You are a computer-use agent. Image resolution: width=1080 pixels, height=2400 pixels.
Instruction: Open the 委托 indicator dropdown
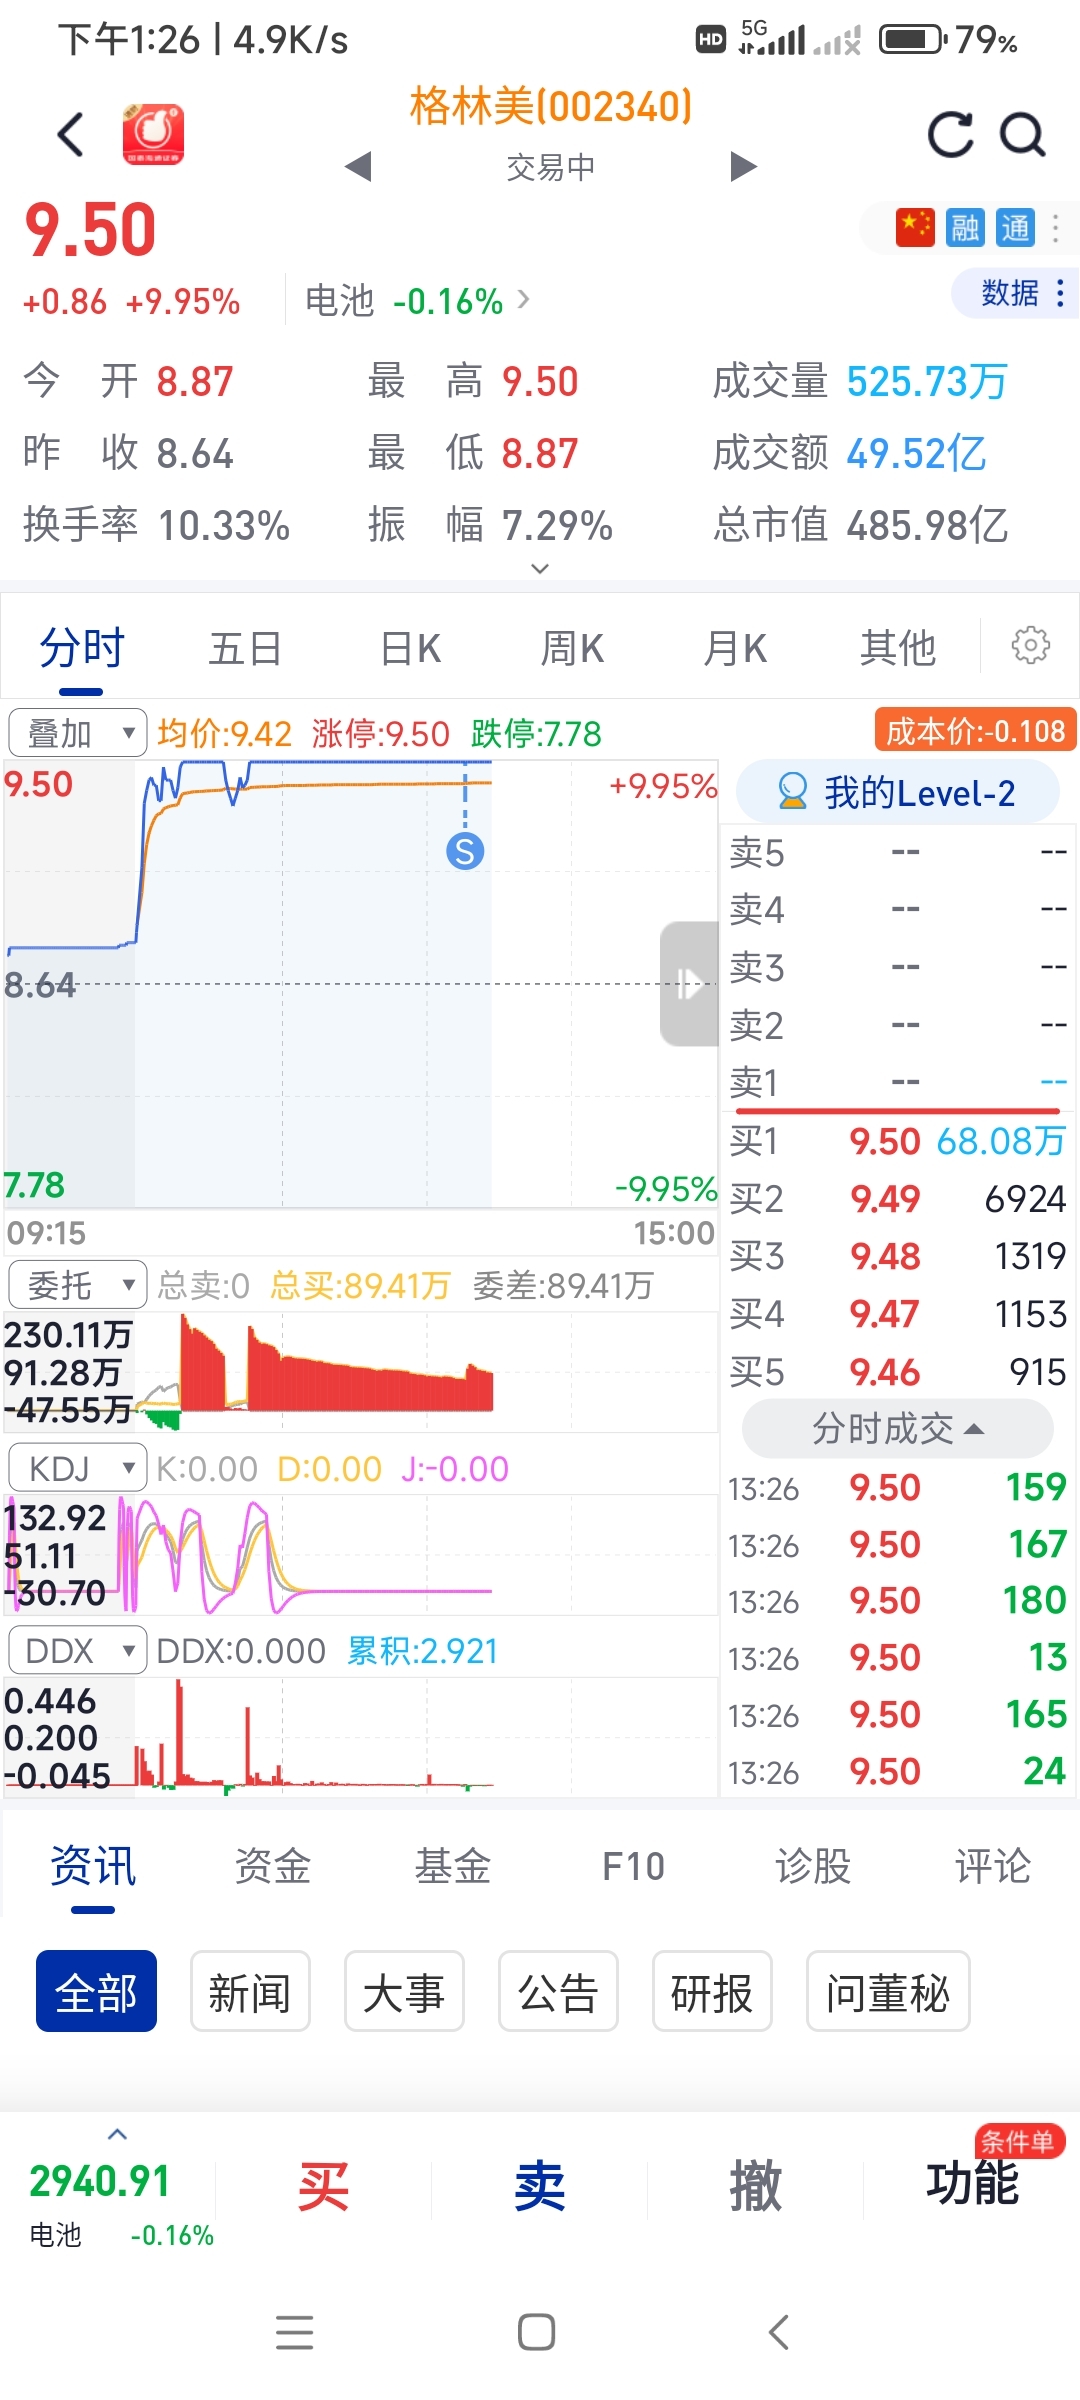77,1284
